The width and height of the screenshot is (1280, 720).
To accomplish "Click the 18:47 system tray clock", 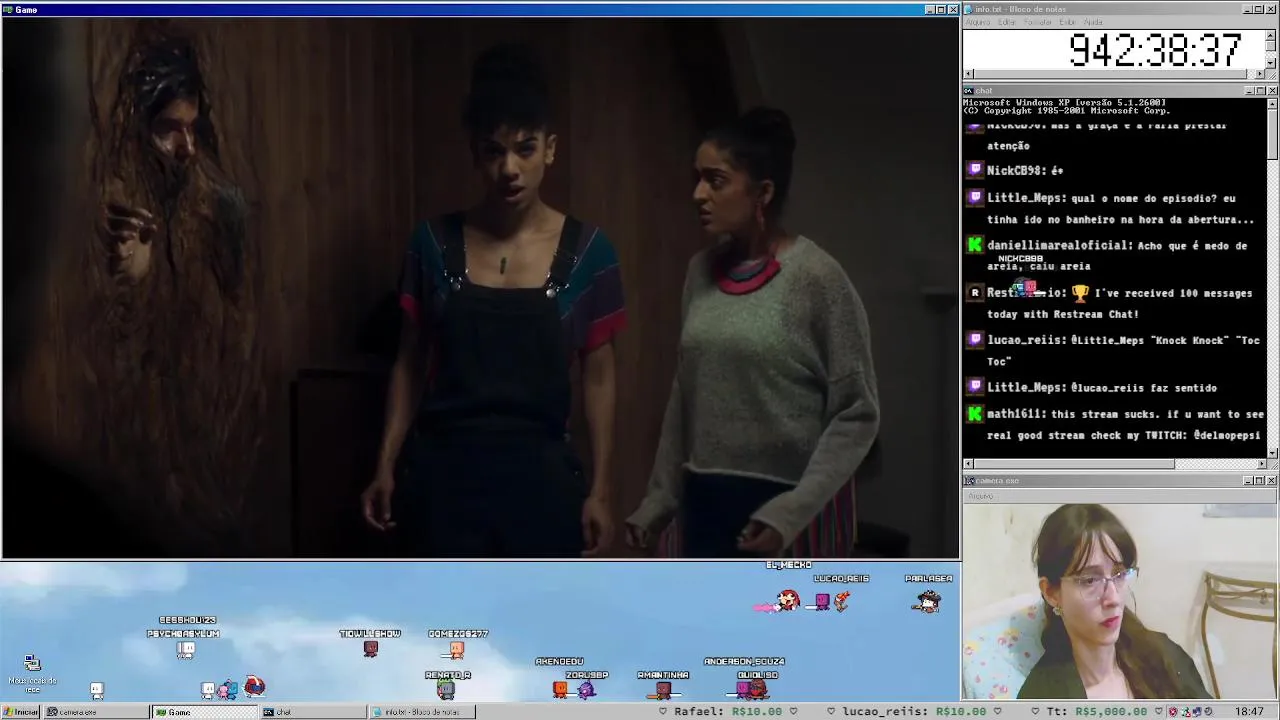I will tap(1249, 712).
